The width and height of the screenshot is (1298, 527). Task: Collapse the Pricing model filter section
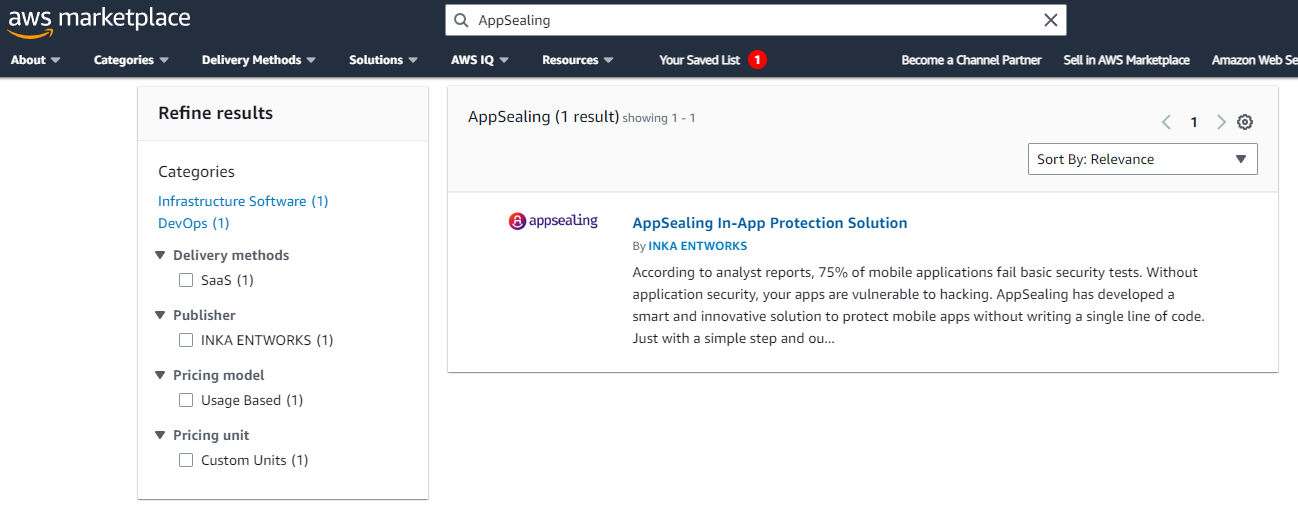click(160, 375)
